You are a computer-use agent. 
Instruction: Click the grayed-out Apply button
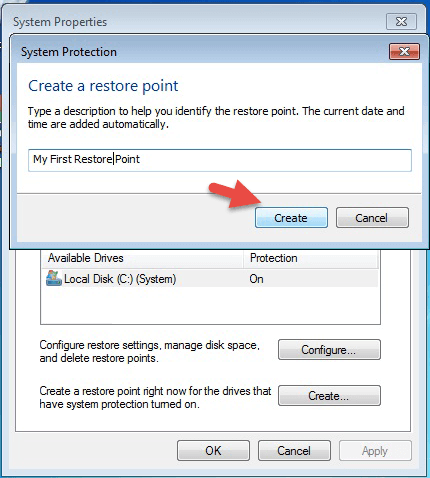point(375,451)
